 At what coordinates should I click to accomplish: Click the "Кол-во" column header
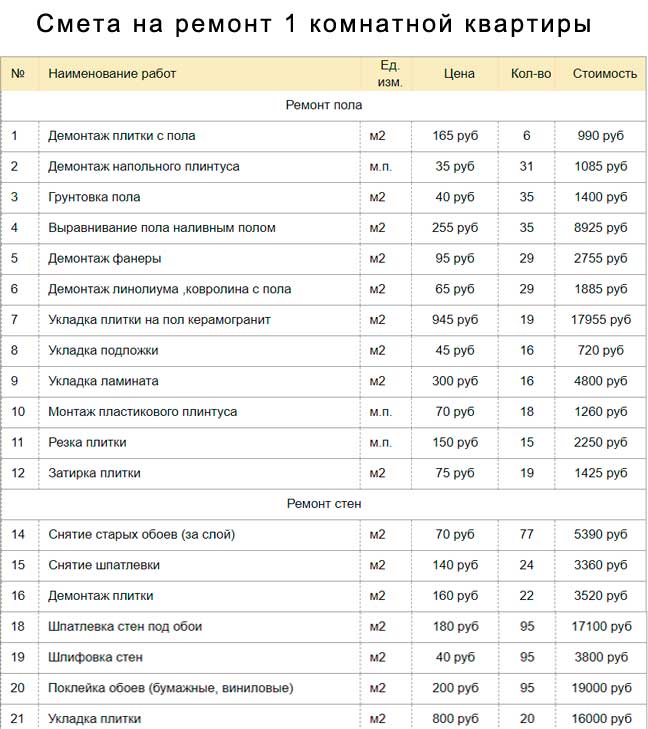point(531,74)
